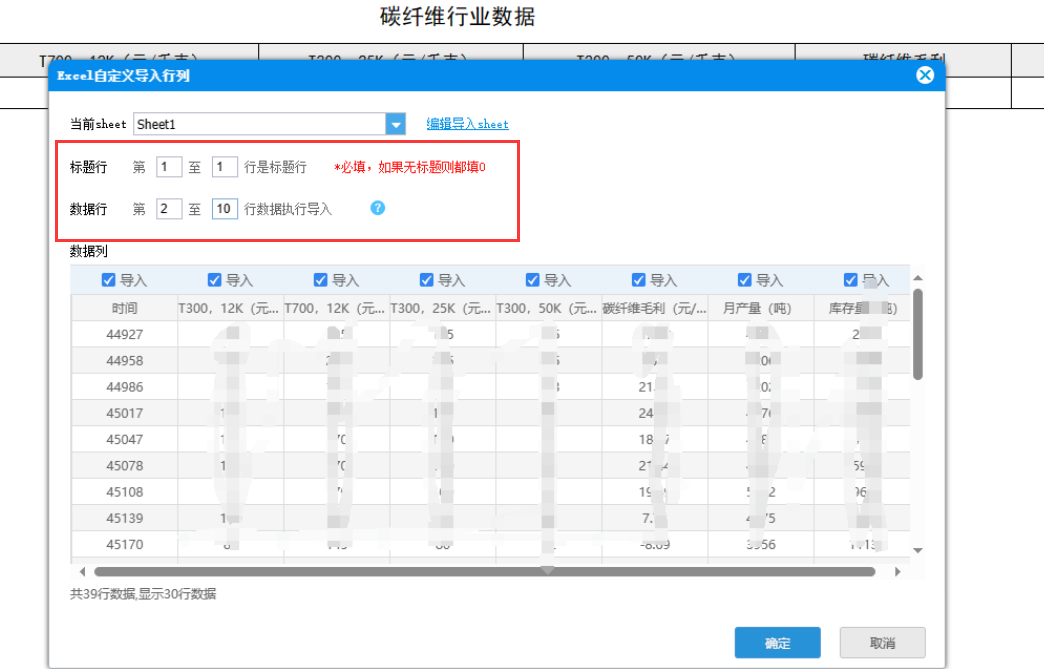Click the cell with value 45139

(125, 518)
